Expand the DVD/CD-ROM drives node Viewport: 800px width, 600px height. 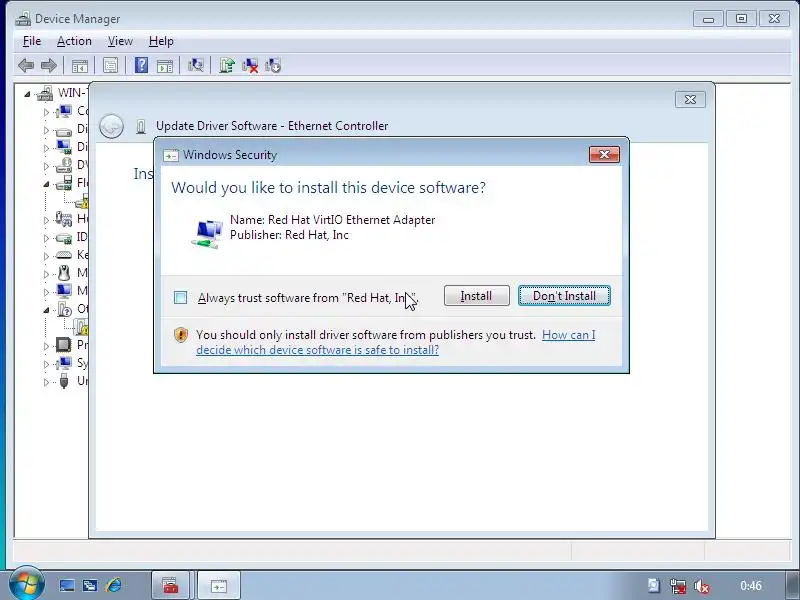click(46, 166)
